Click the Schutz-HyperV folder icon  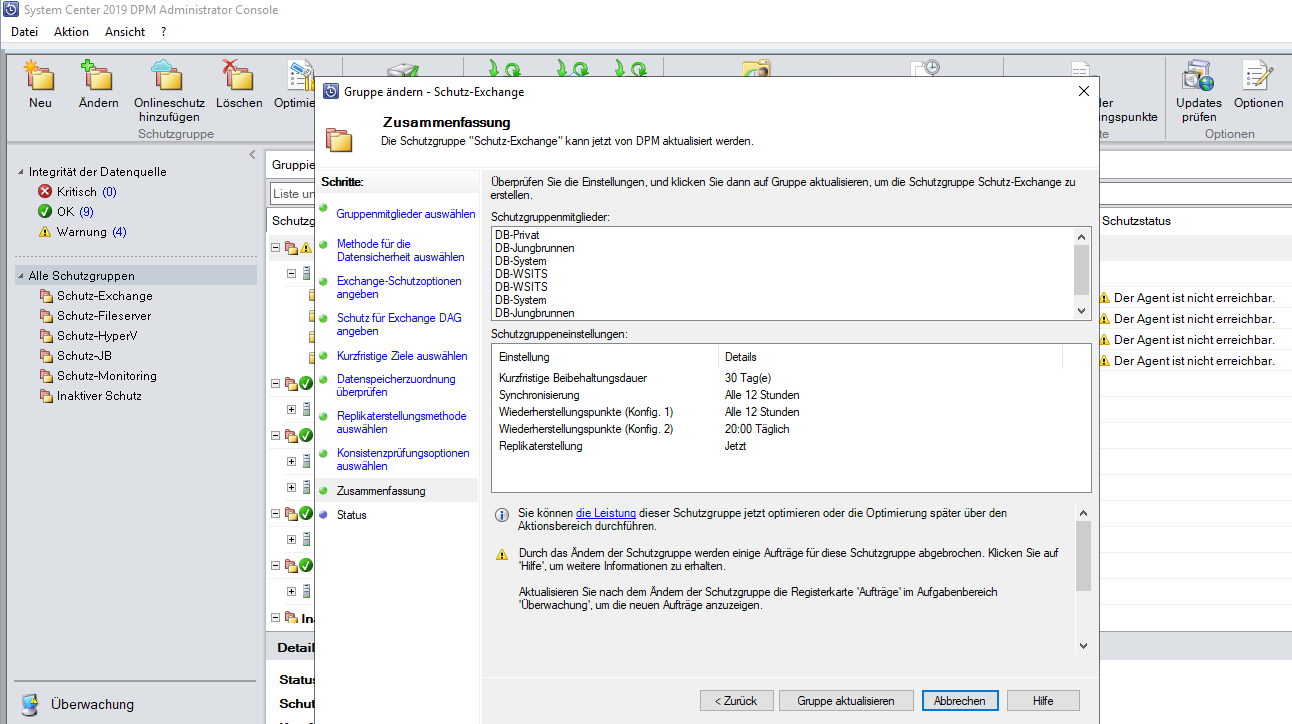(46, 336)
